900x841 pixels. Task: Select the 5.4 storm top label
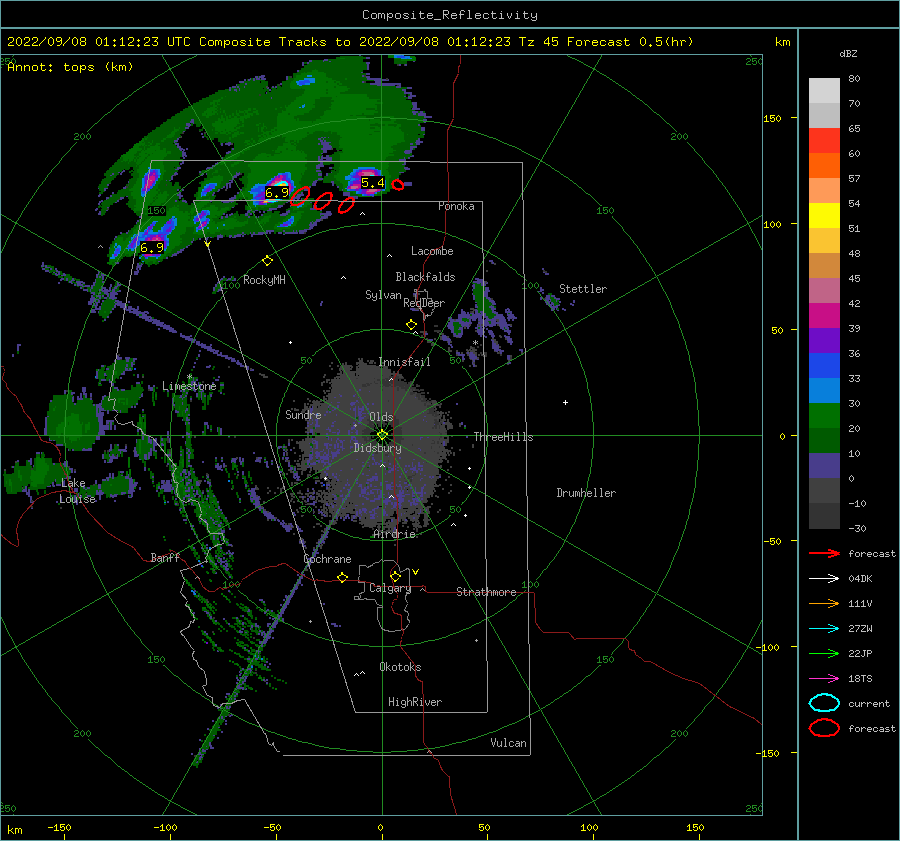point(373,183)
